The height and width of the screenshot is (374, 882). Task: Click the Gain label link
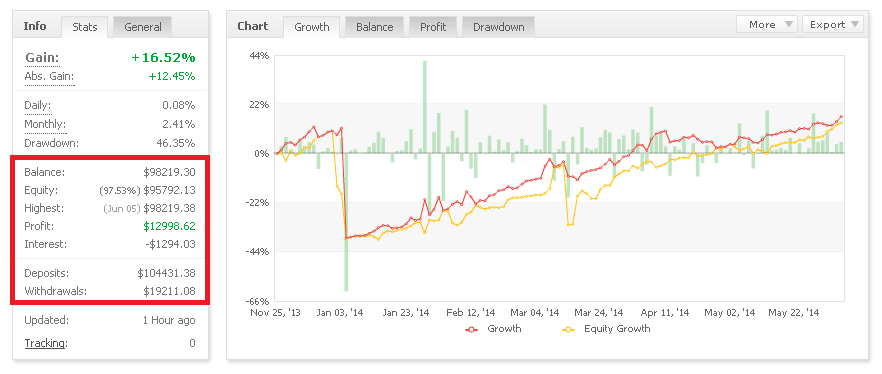(x=42, y=58)
